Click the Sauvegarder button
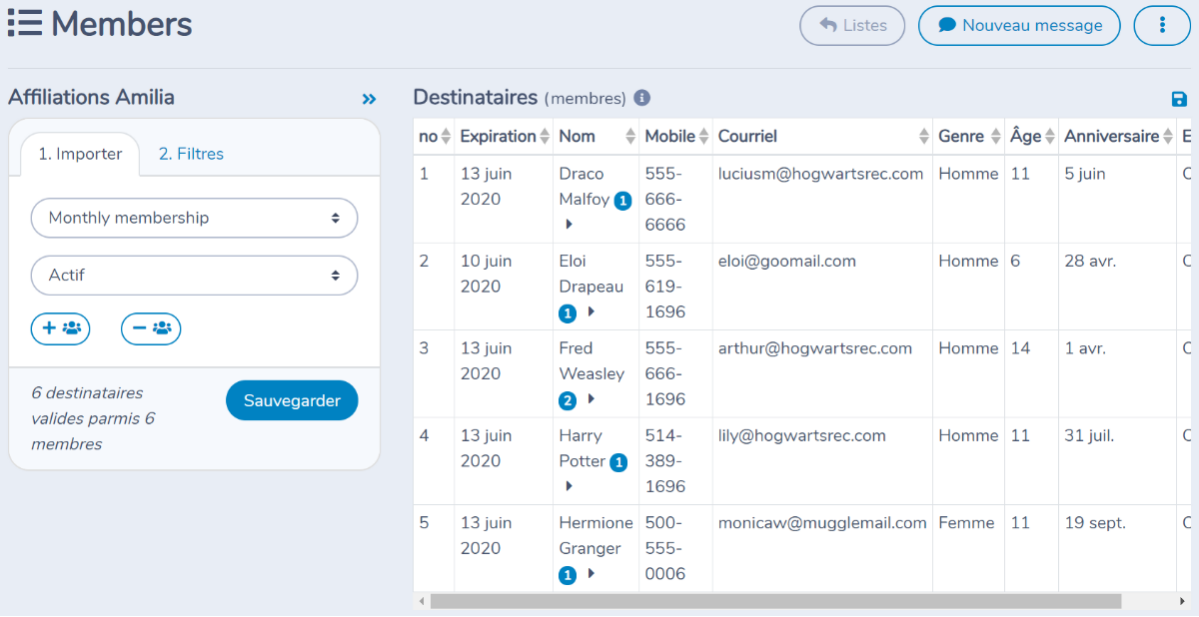 292,401
